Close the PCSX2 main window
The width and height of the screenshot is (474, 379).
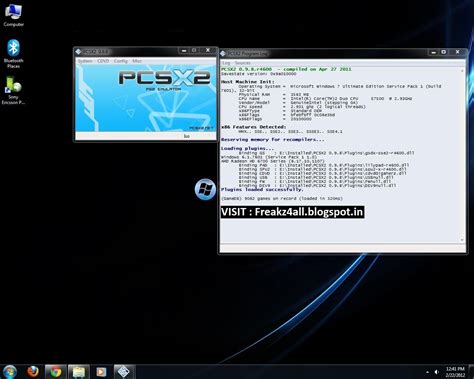[x=208, y=51]
